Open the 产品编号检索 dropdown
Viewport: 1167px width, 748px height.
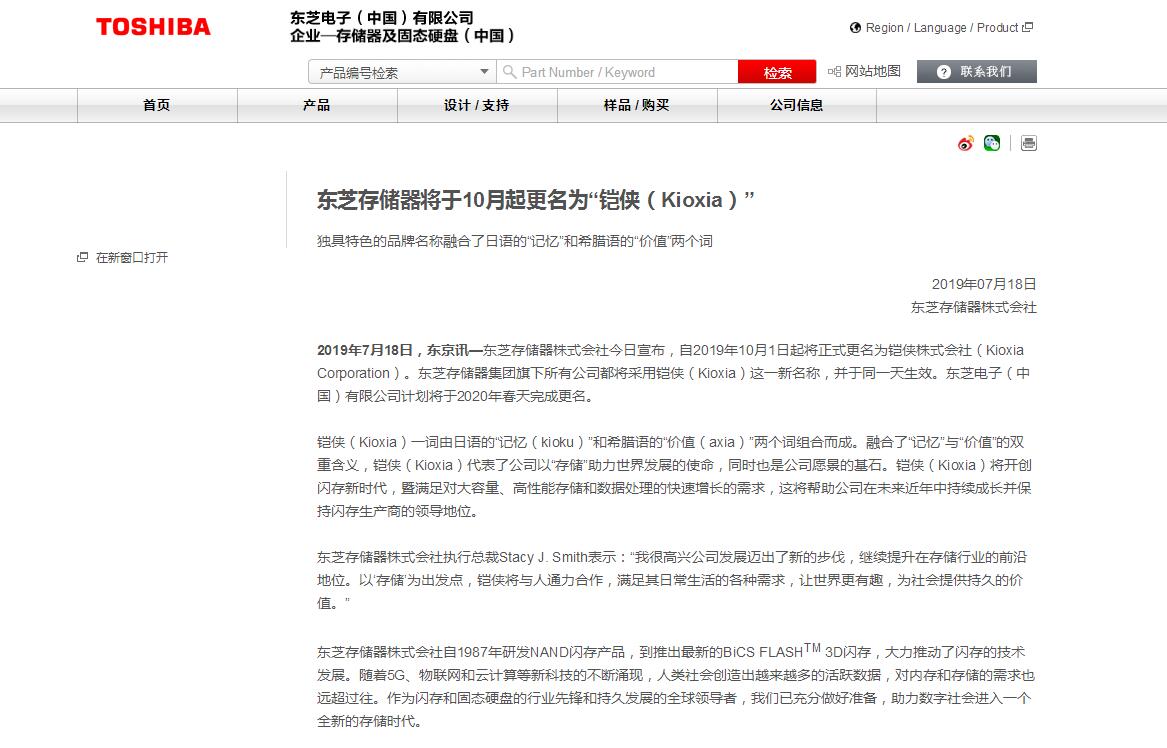coord(402,72)
